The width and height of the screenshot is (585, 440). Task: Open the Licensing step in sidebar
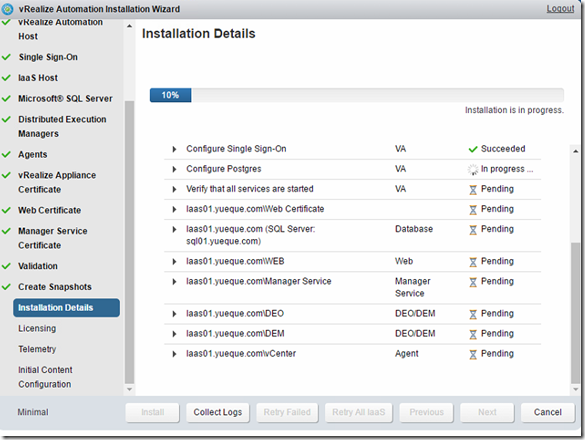tap(37, 328)
